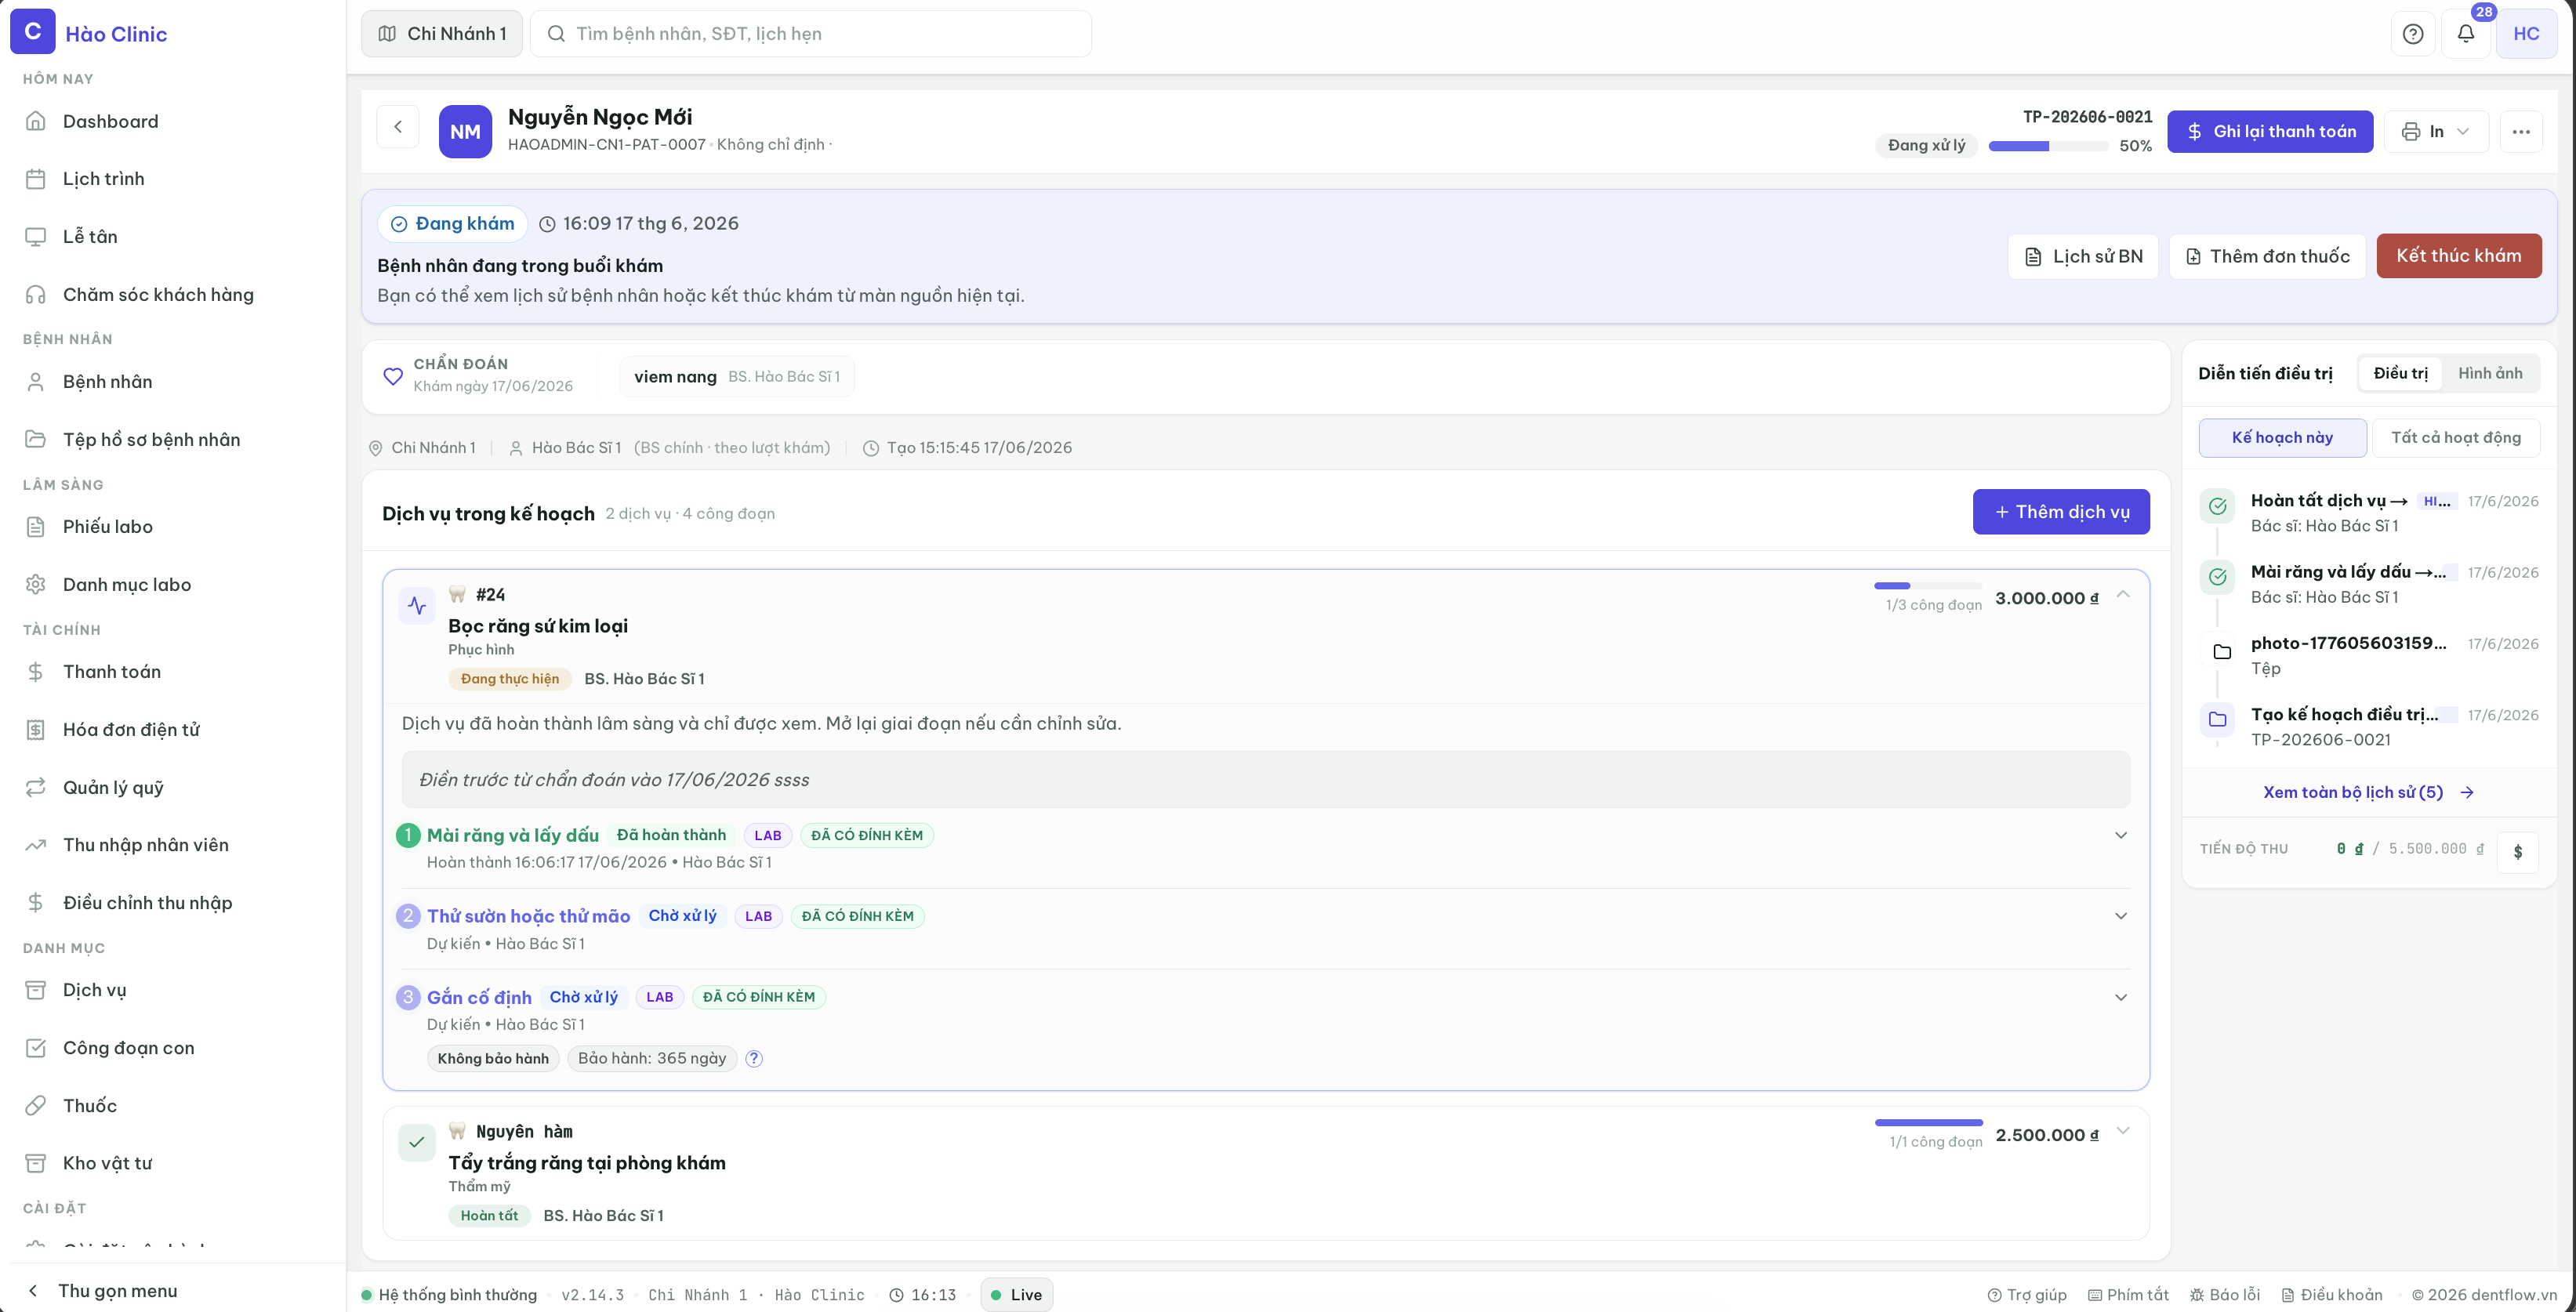This screenshot has width=2576, height=1312.
Task: Click the Công đoạn con checkbox icon
Action: [36, 1048]
